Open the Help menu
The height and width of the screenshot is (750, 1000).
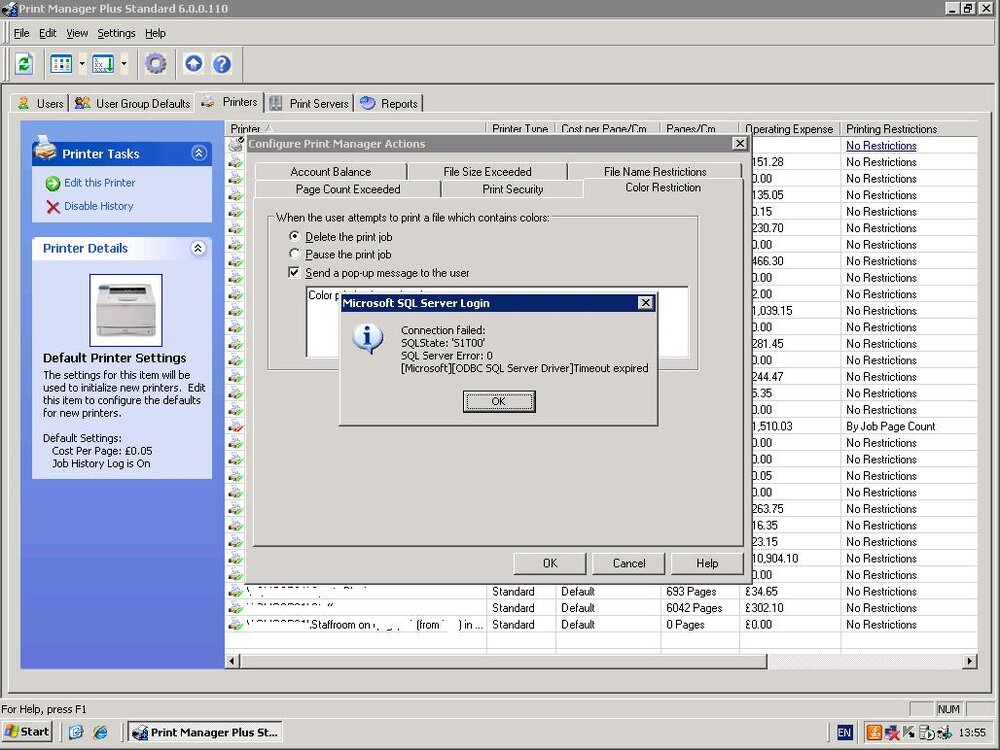point(155,33)
